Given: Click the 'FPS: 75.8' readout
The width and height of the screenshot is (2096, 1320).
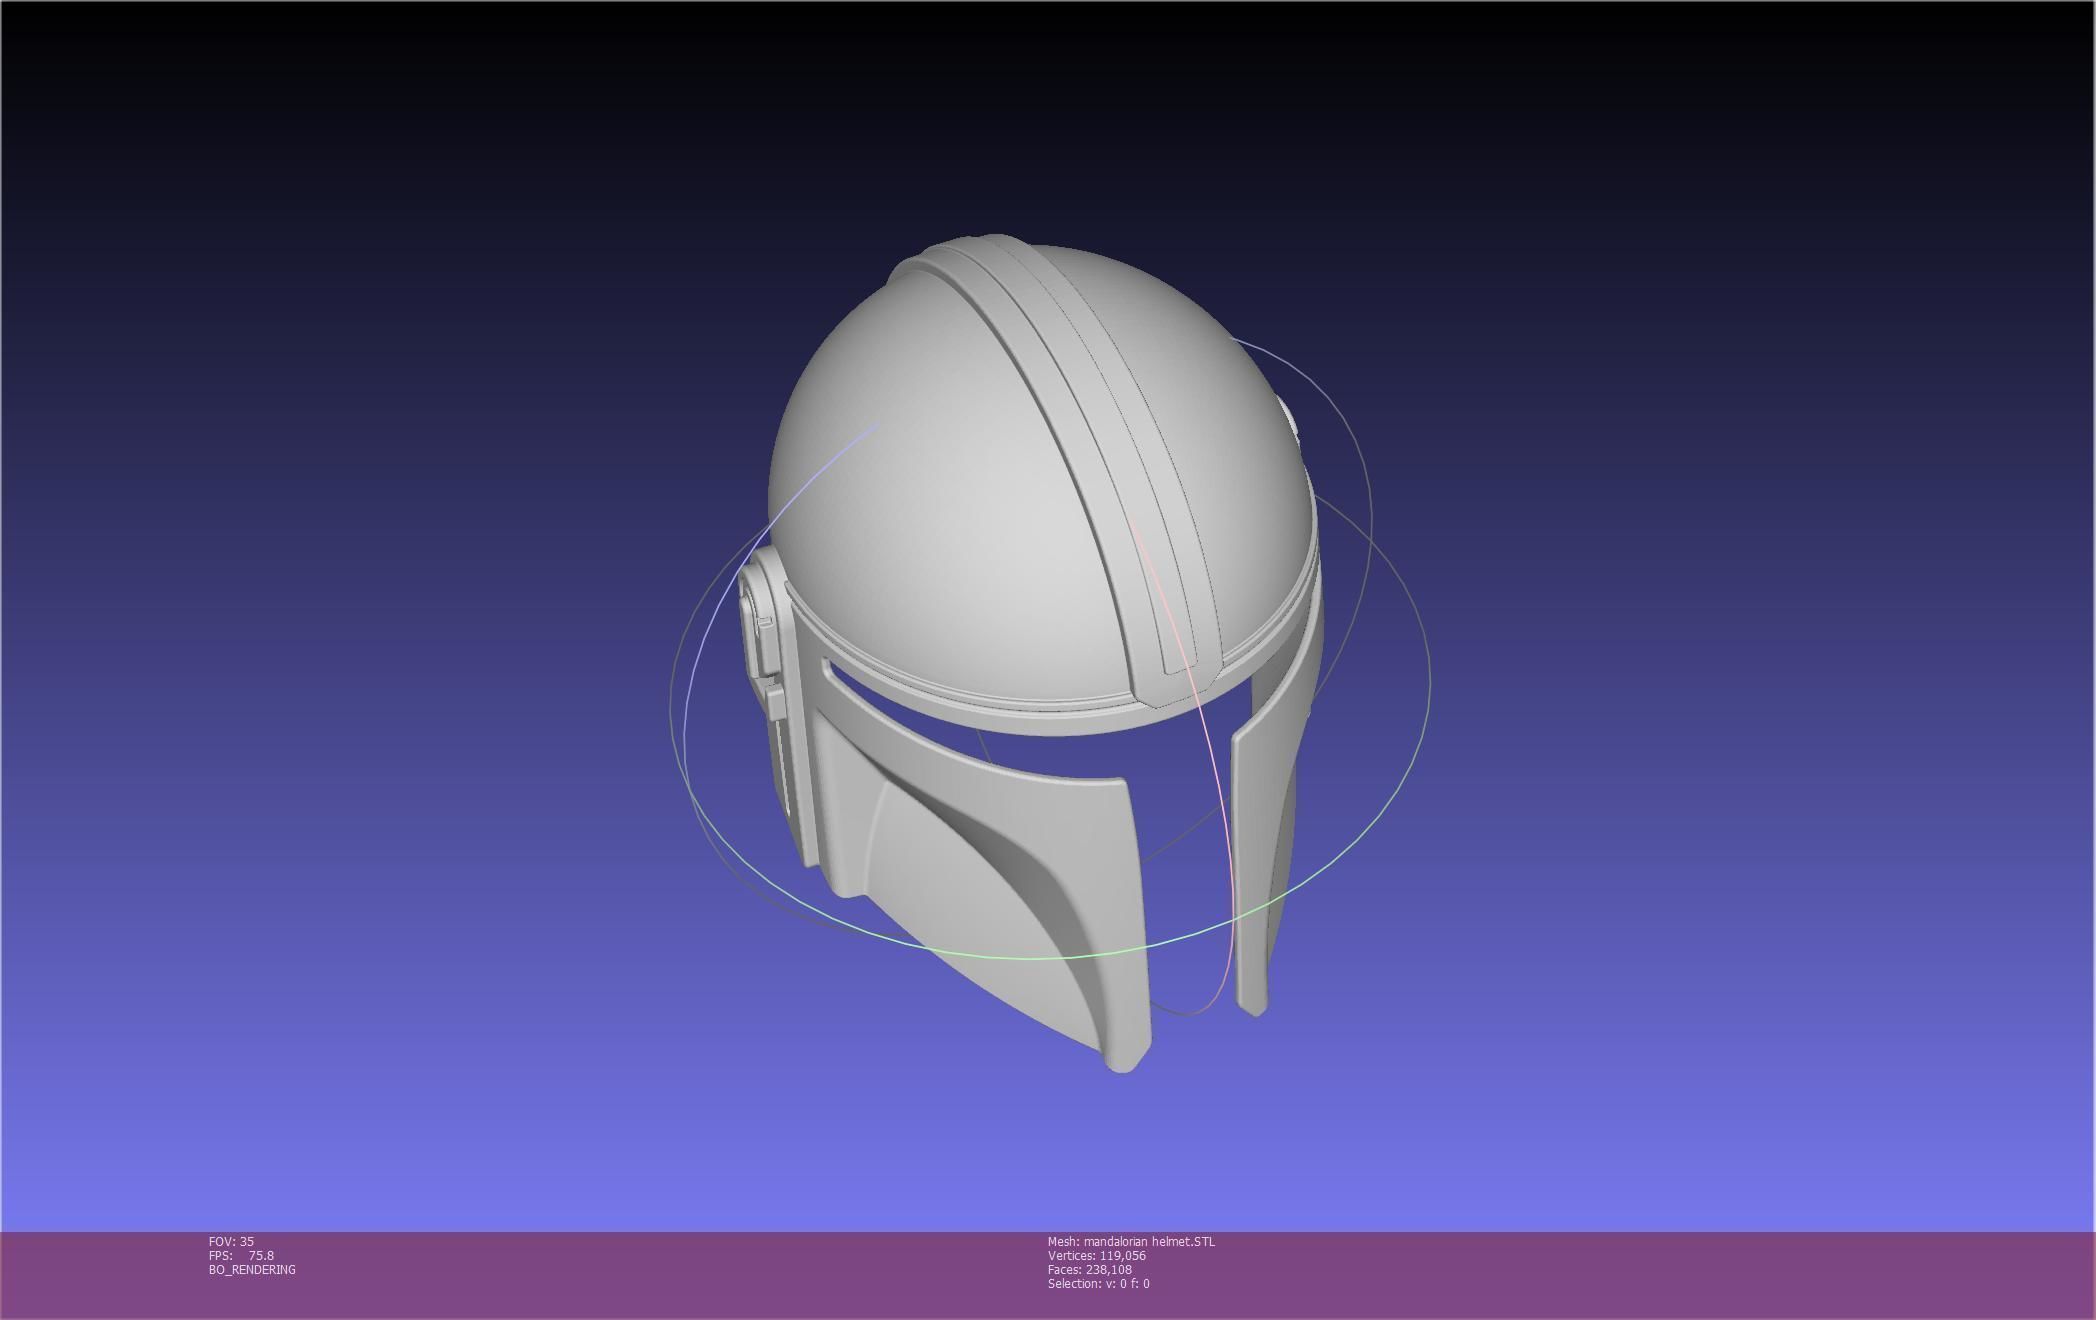Looking at the screenshot, I should tap(241, 1255).
